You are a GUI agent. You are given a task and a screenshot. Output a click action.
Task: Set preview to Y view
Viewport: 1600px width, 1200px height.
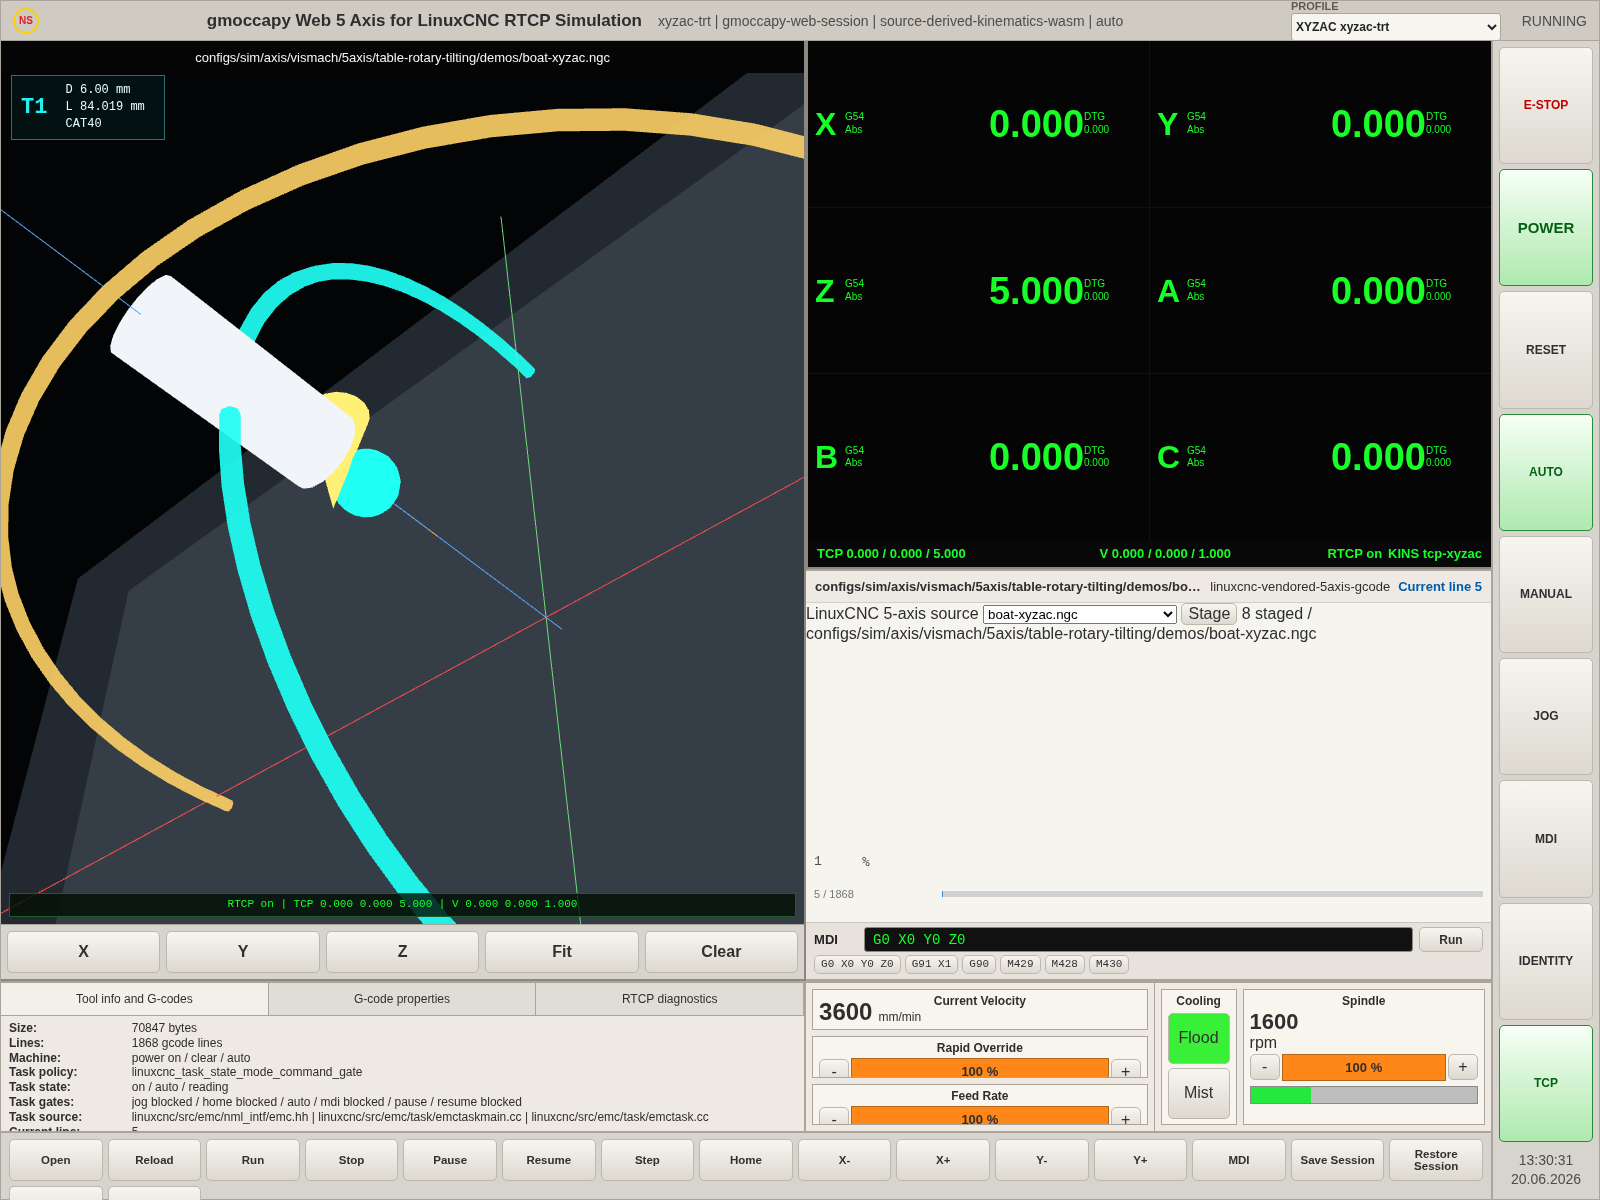click(x=243, y=952)
